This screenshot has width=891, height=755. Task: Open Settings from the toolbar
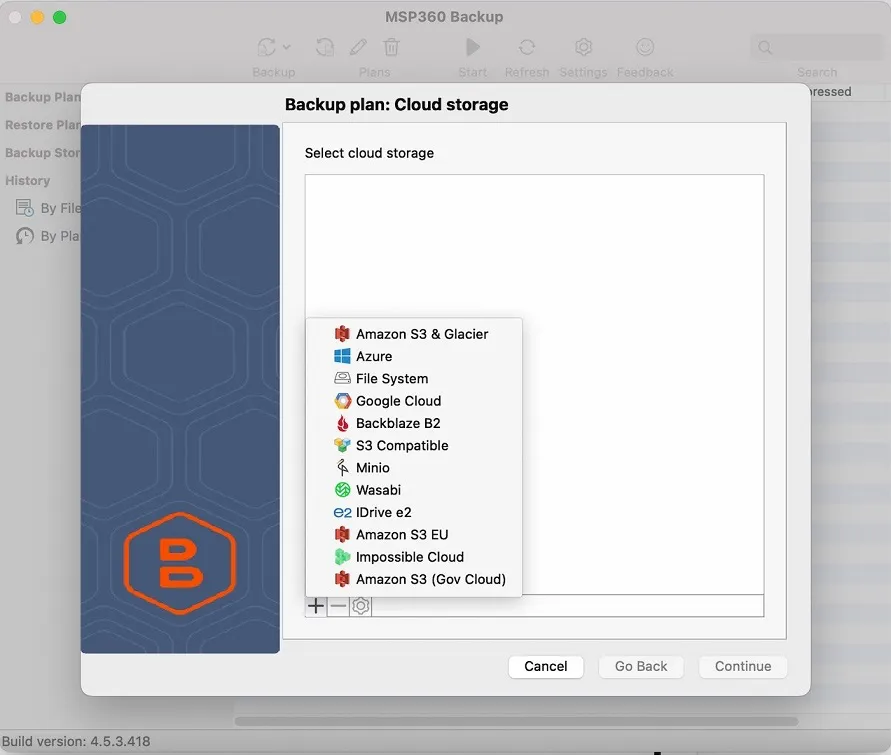(584, 47)
